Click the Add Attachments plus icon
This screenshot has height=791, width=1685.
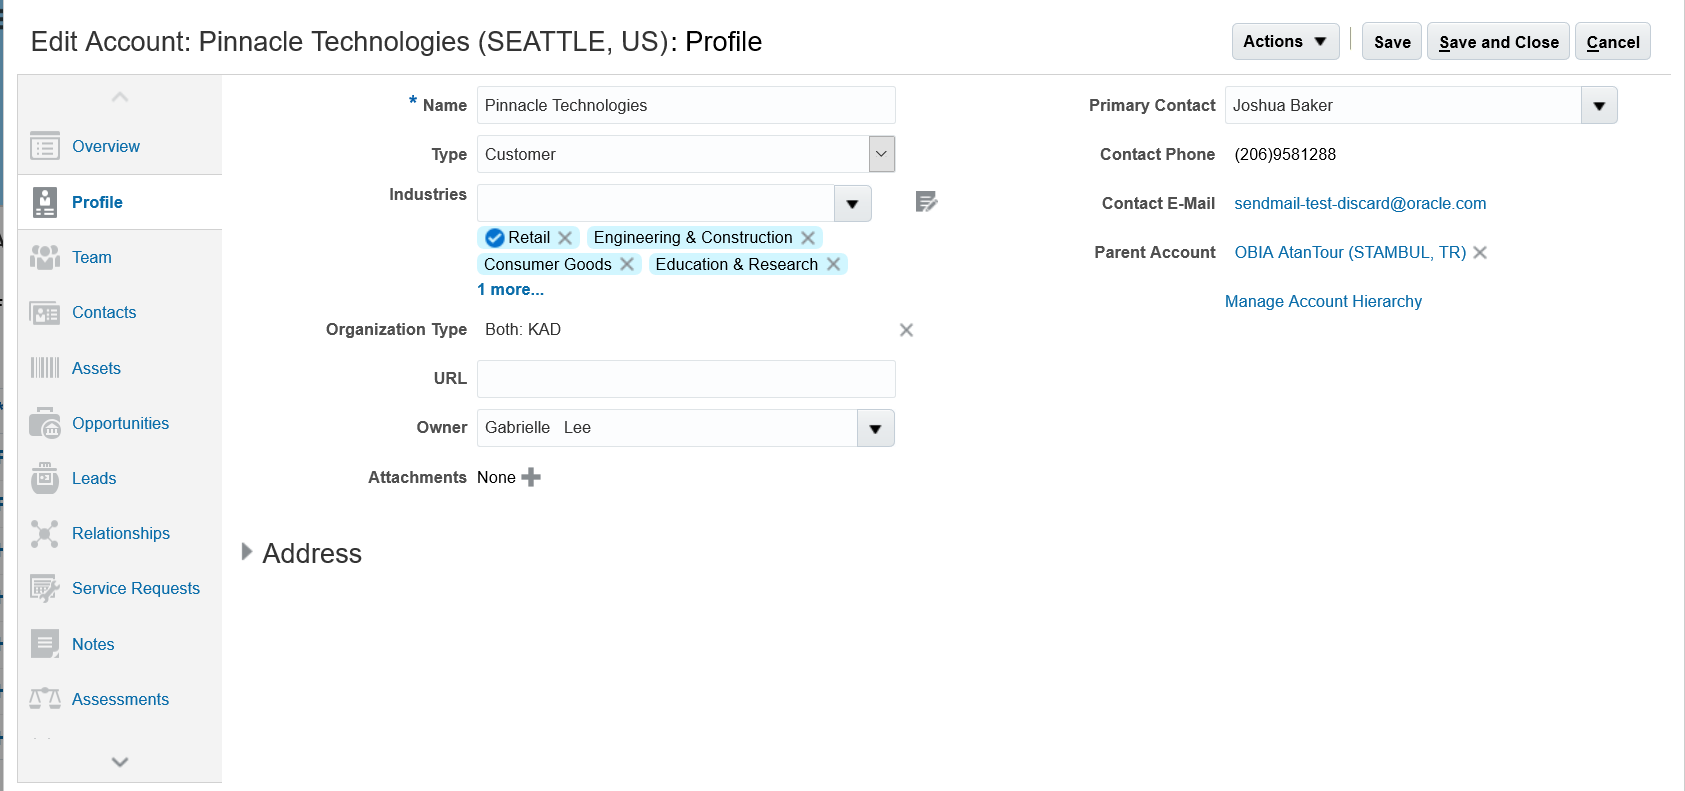pos(531,477)
